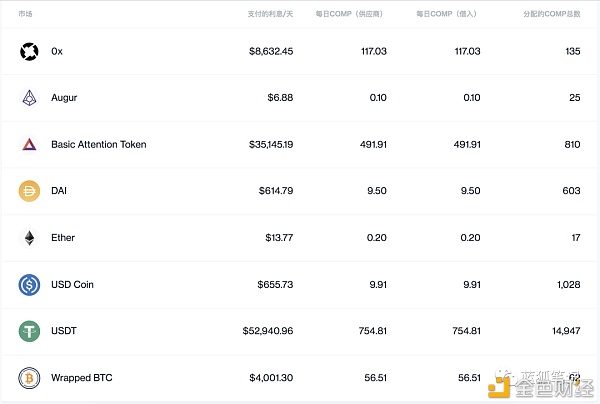Select 0x borrower COMP value 117.03

pyautogui.click(x=468, y=51)
